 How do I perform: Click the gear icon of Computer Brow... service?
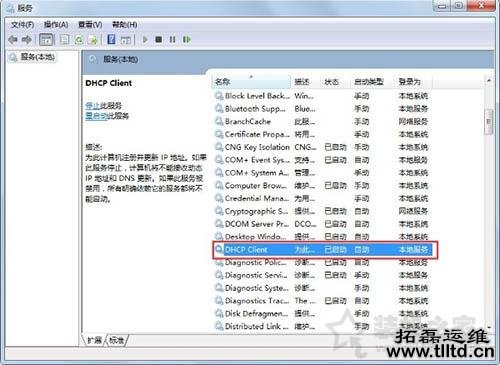(x=219, y=185)
